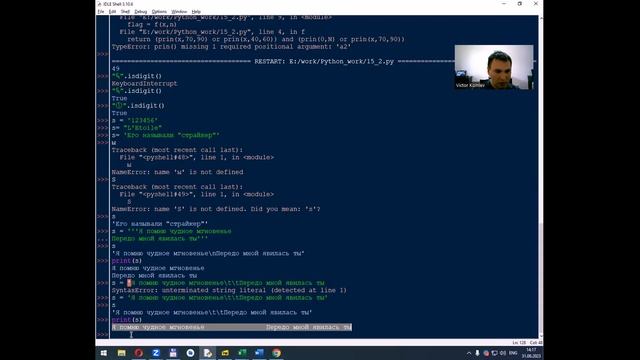The width and height of the screenshot is (640, 360).
Task: Click the status bar line number indicator
Action: point(519,342)
